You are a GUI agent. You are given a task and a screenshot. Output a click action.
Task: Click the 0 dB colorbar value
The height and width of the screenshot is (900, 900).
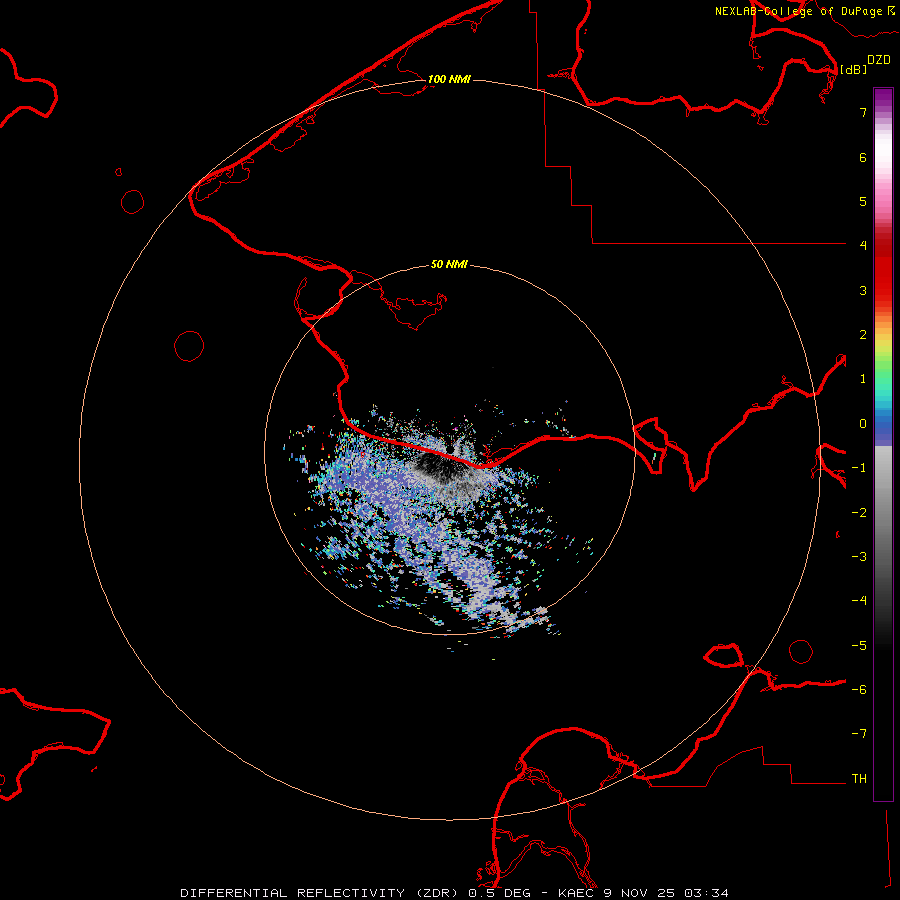pyautogui.click(x=863, y=424)
